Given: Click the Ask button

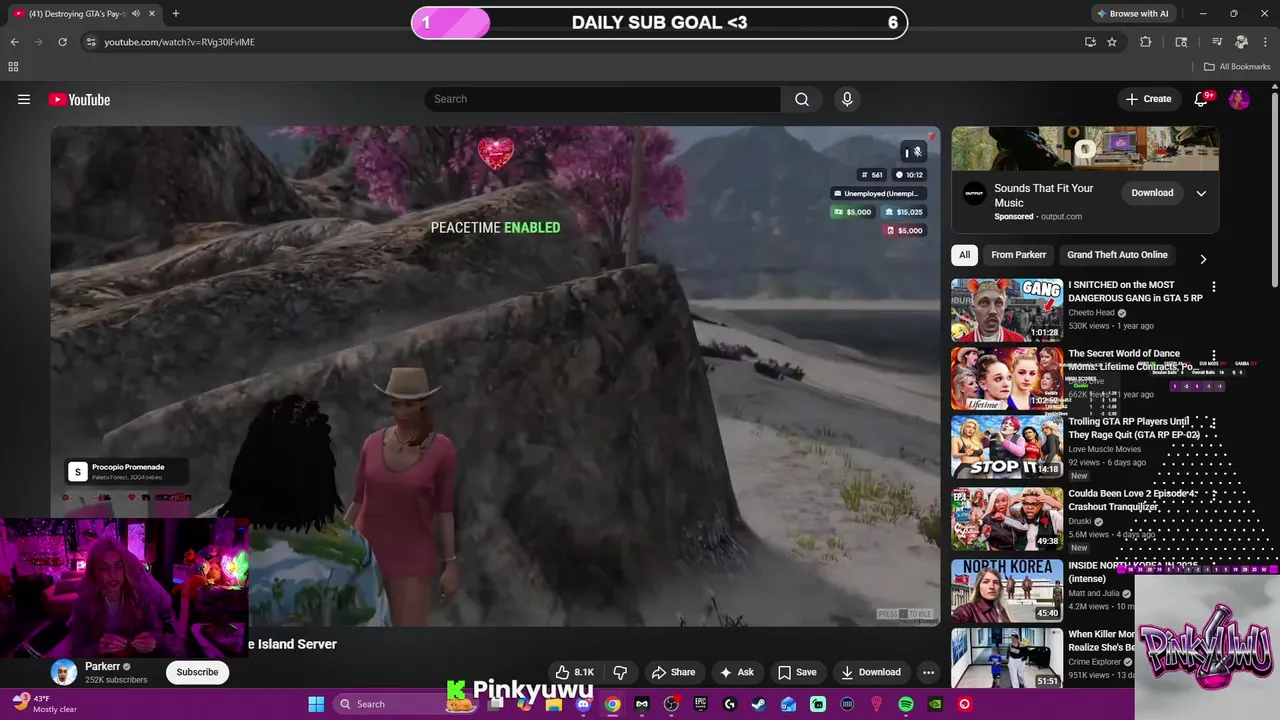Looking at the screenshot, I should tap(737, 672).
